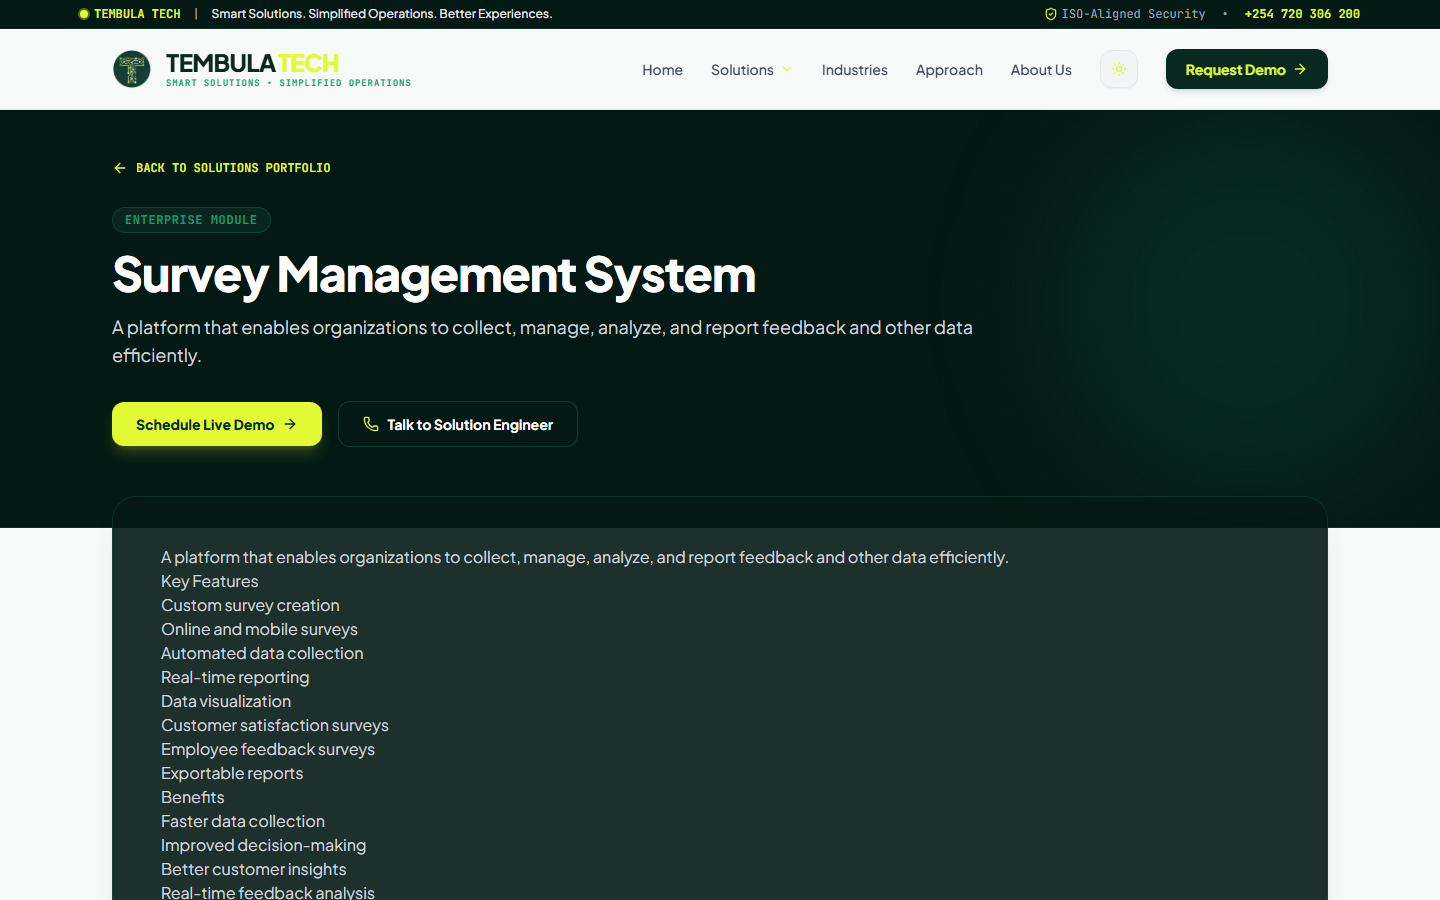Click the Talk to Solution Engineer button
Viewport: 1440px width, 900px height.
click(x=458, y=424)
